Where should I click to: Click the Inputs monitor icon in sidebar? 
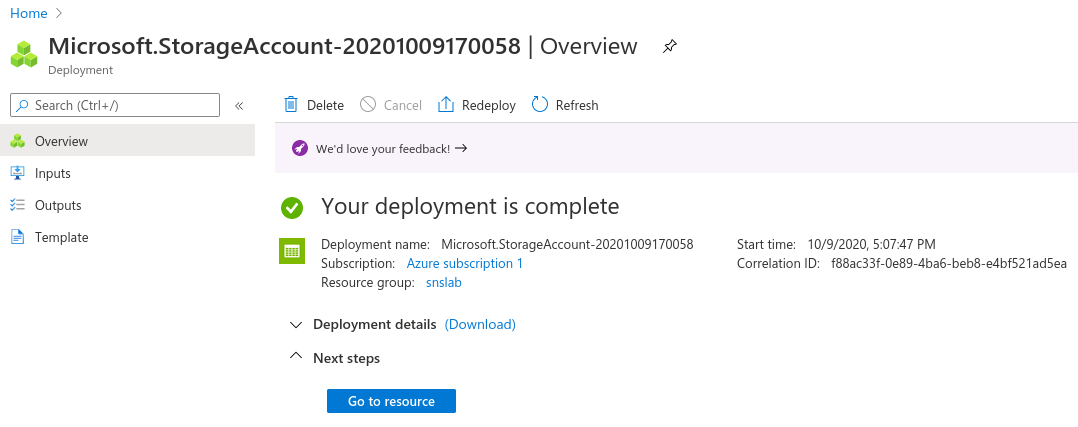tap(18, 173)
